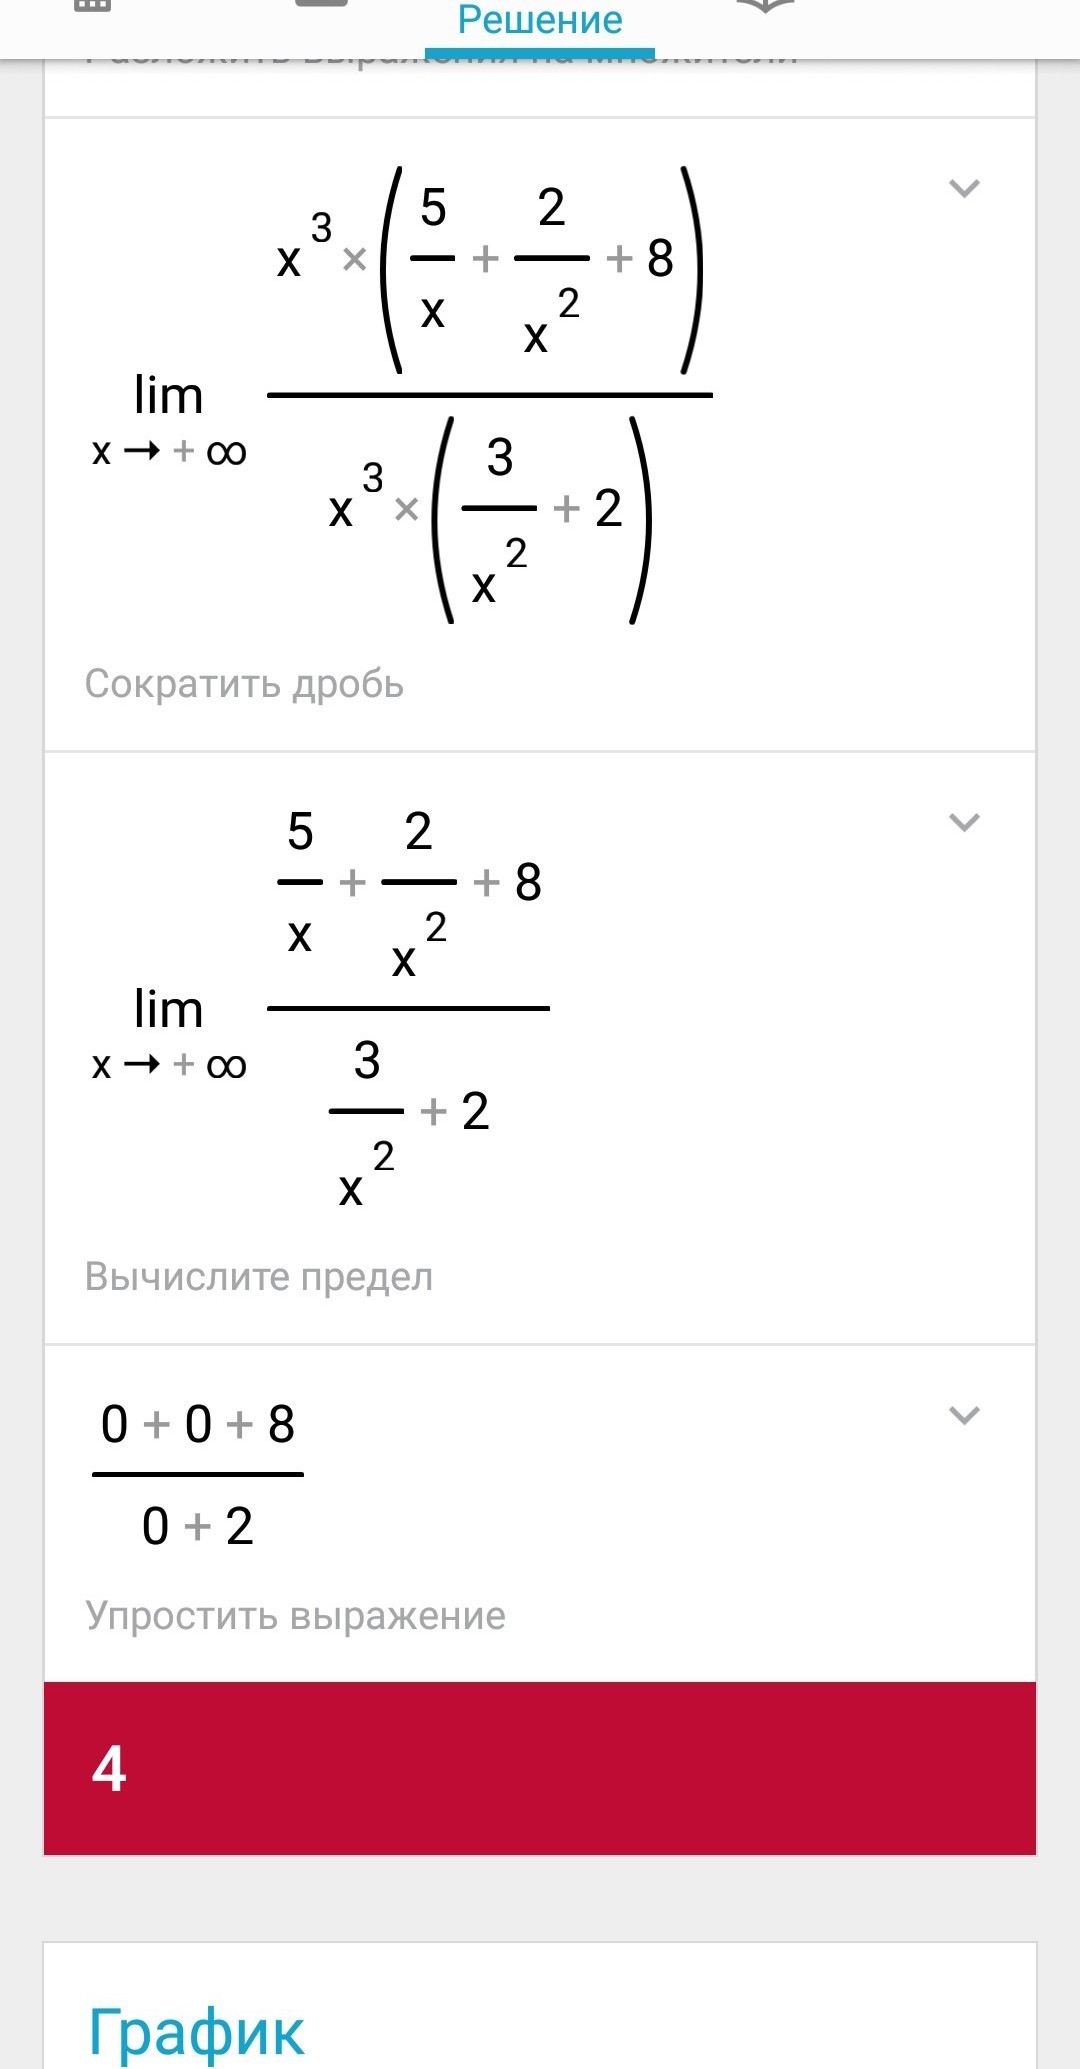The image size is (1080, 2069).
Task: Tap the red result banner showing 4
Action: click(540, 1768)
